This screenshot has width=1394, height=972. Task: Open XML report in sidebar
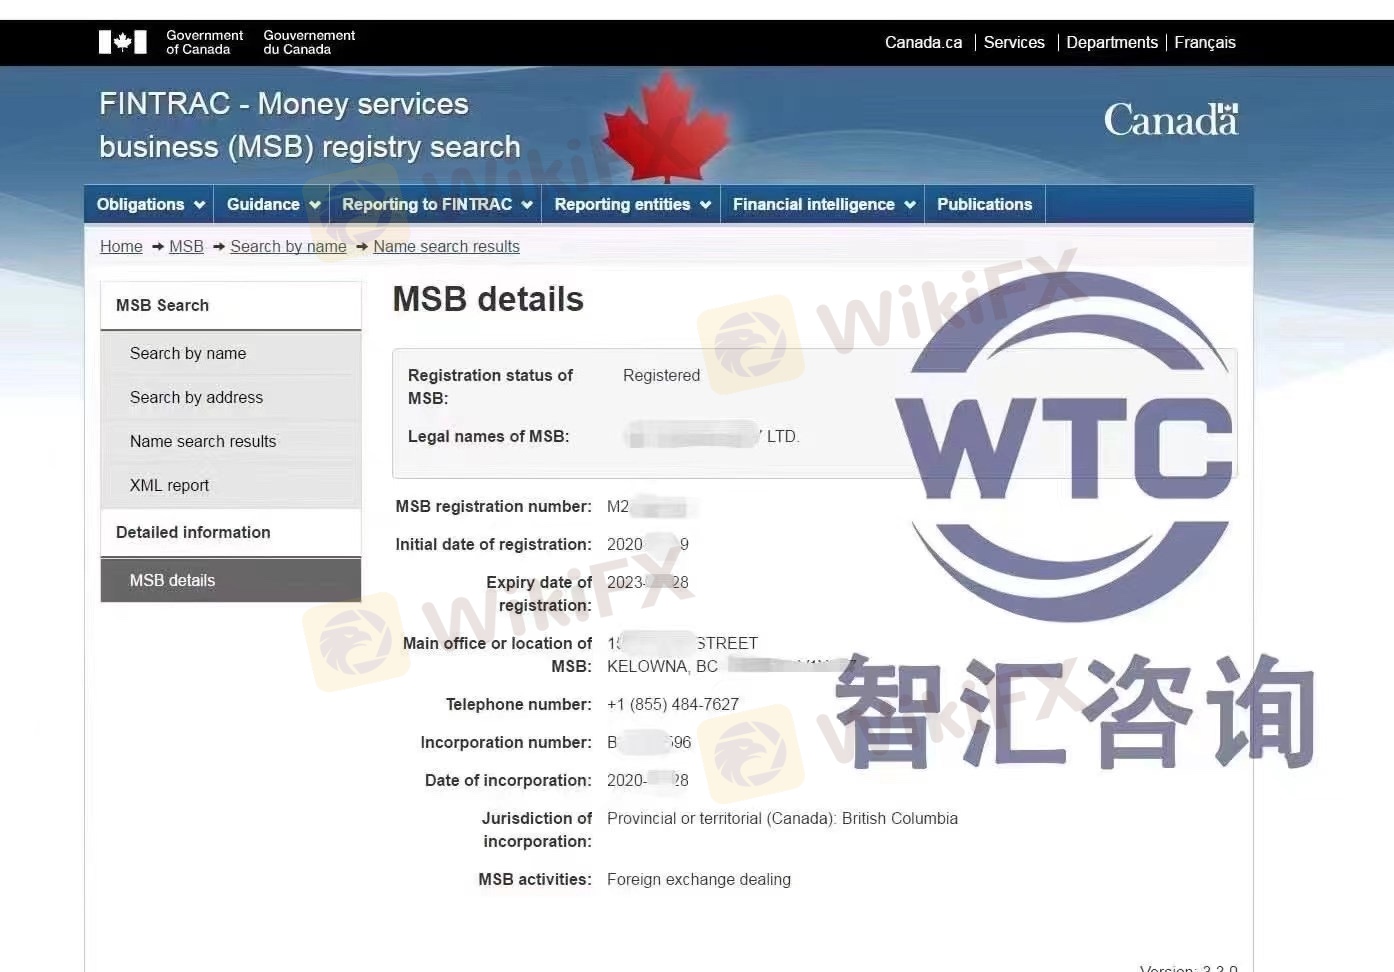169,485
